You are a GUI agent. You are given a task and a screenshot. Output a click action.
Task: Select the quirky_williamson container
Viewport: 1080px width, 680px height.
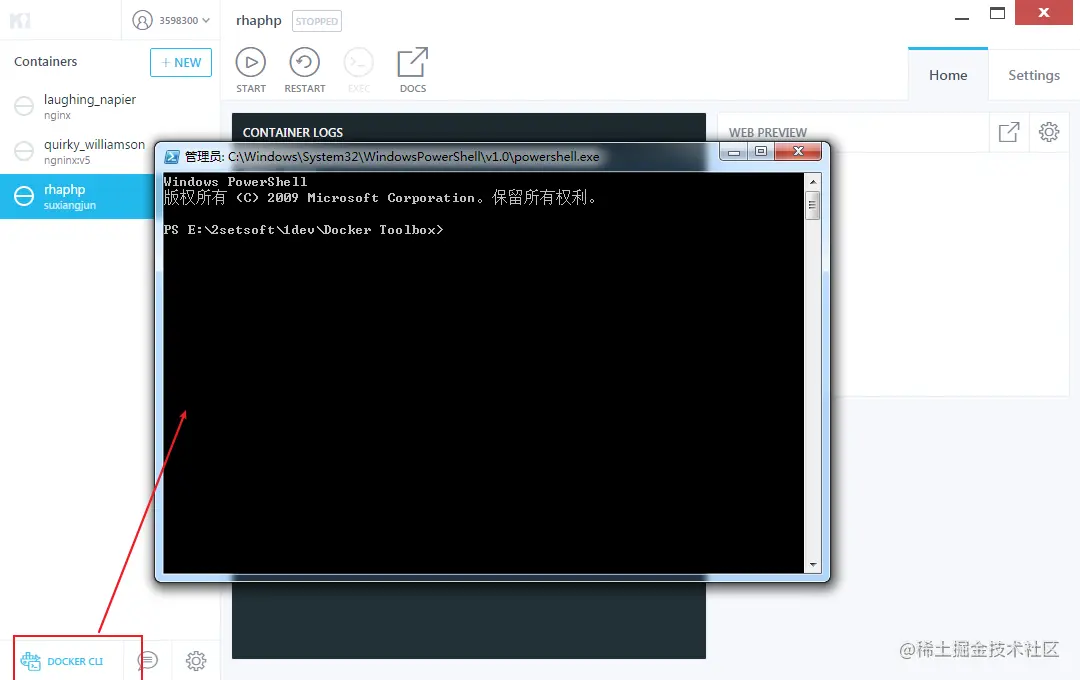76,152
